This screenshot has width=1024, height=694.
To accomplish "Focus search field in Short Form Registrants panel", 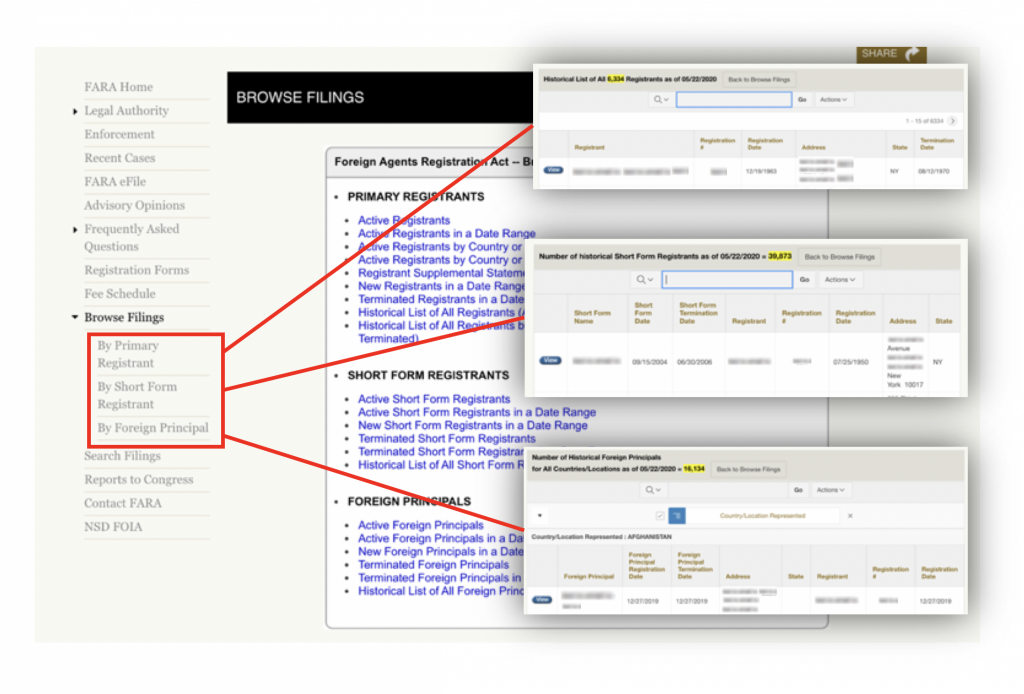I will tap(727, 279).
